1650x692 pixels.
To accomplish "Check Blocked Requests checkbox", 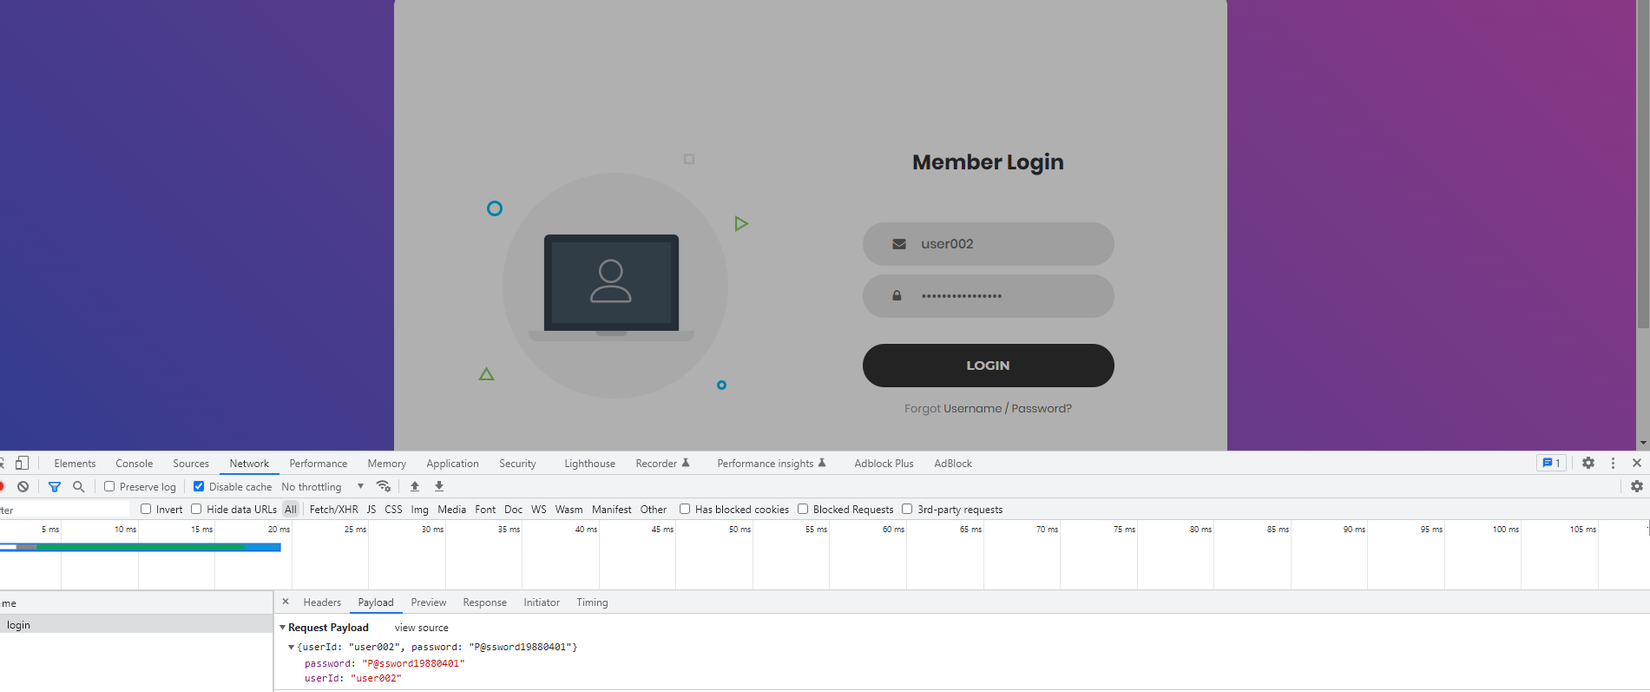I will (803, 509).
